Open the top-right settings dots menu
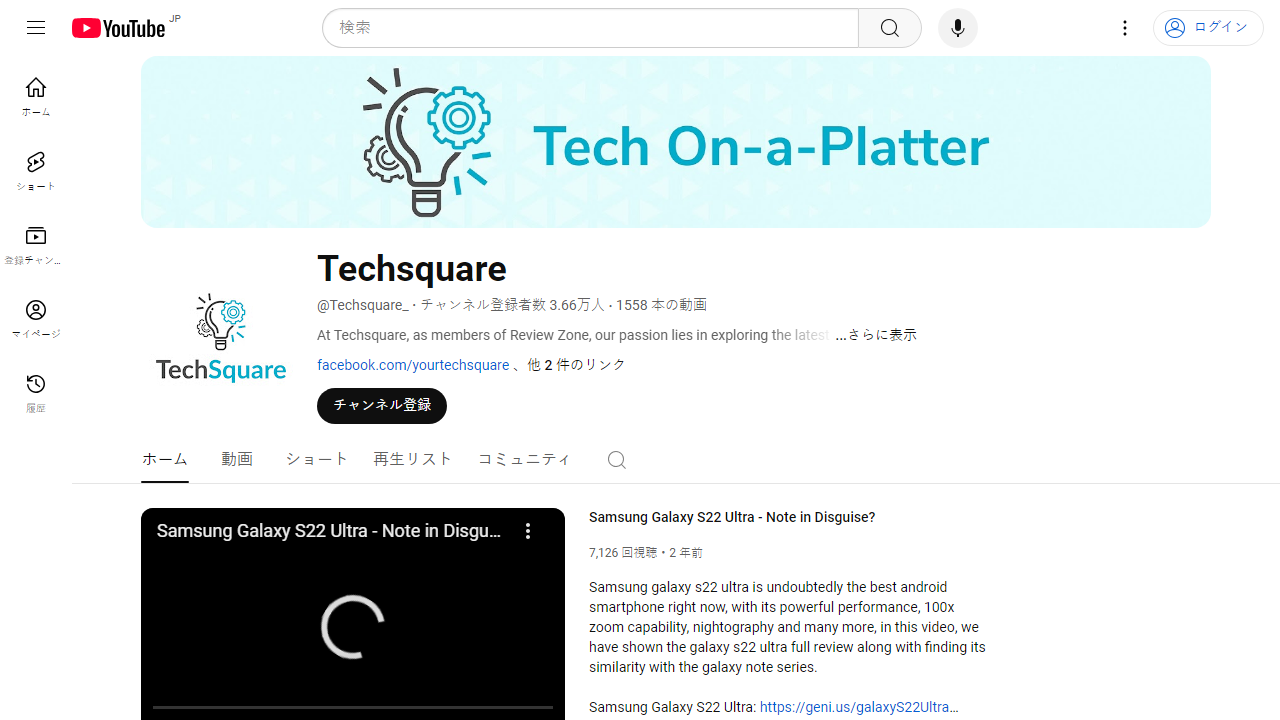The width and height of the screenshot is (1280, 720). pos(1125,28)
